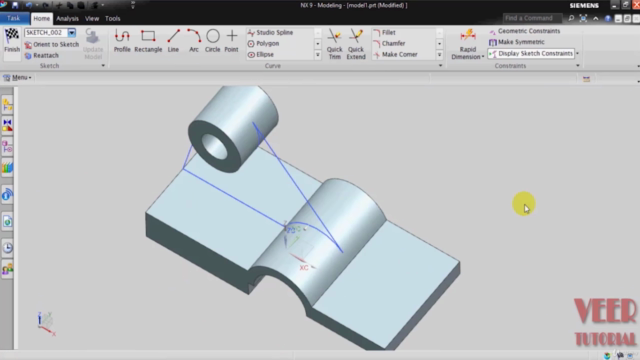Open the Web Browser sidebar tab
Image resolution: width=640 pixels, height=360 pixels.
click(x=7, y=222)
